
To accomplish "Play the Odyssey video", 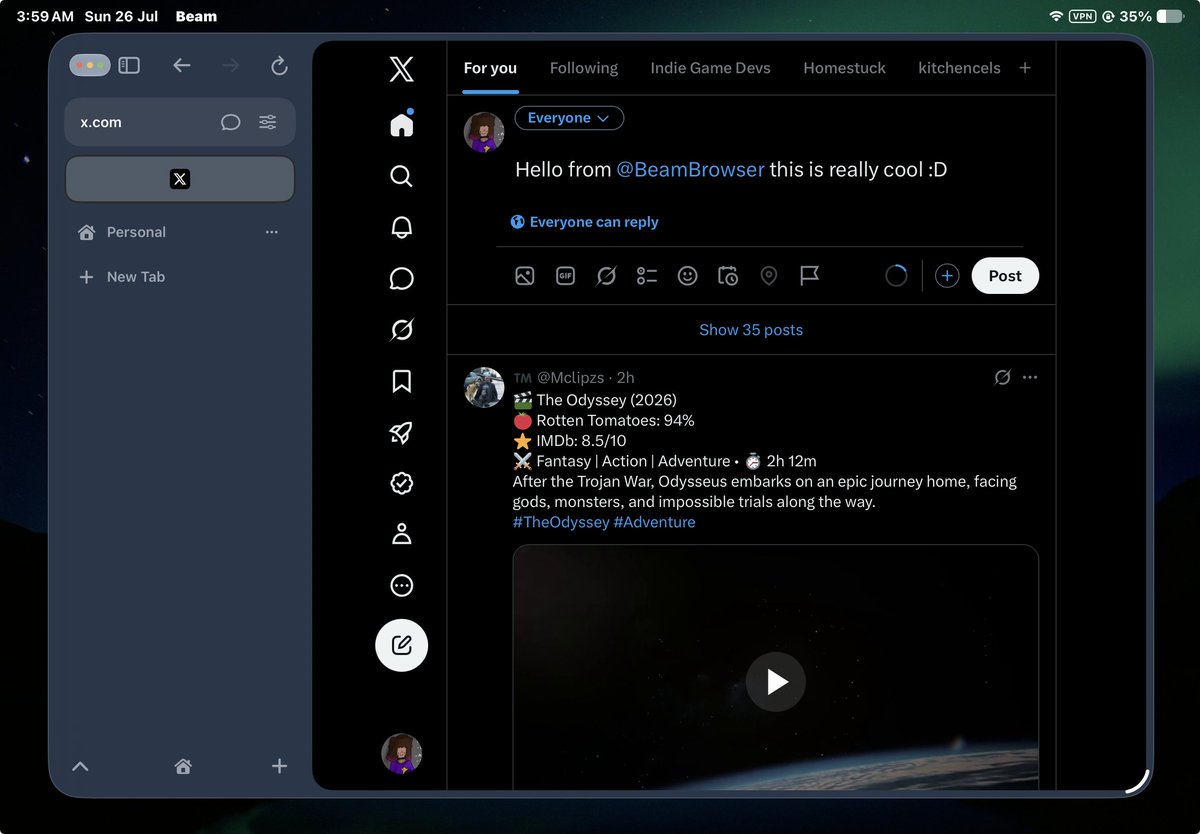I will tap(776, 682).
